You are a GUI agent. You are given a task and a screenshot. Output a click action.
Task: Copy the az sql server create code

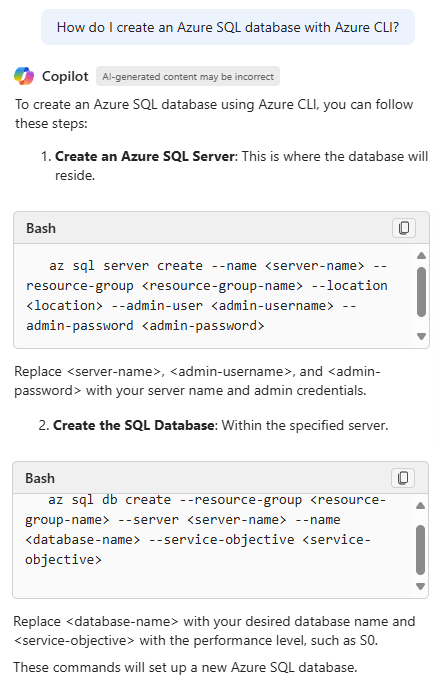[x=403, y=228]
